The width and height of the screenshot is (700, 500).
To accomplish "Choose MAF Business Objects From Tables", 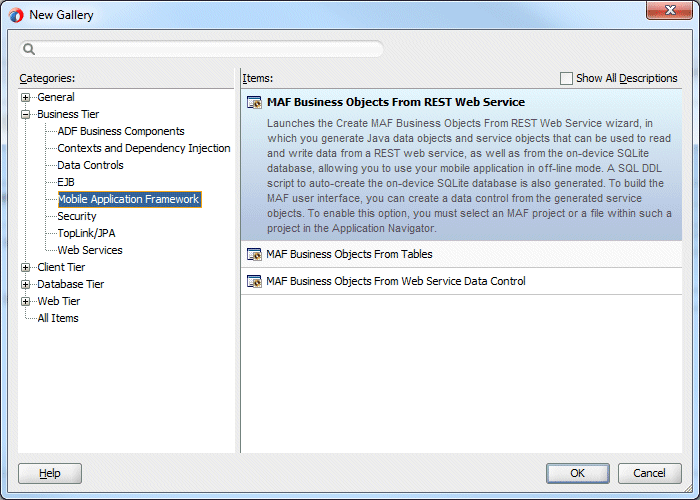I will tap(461, 254).
